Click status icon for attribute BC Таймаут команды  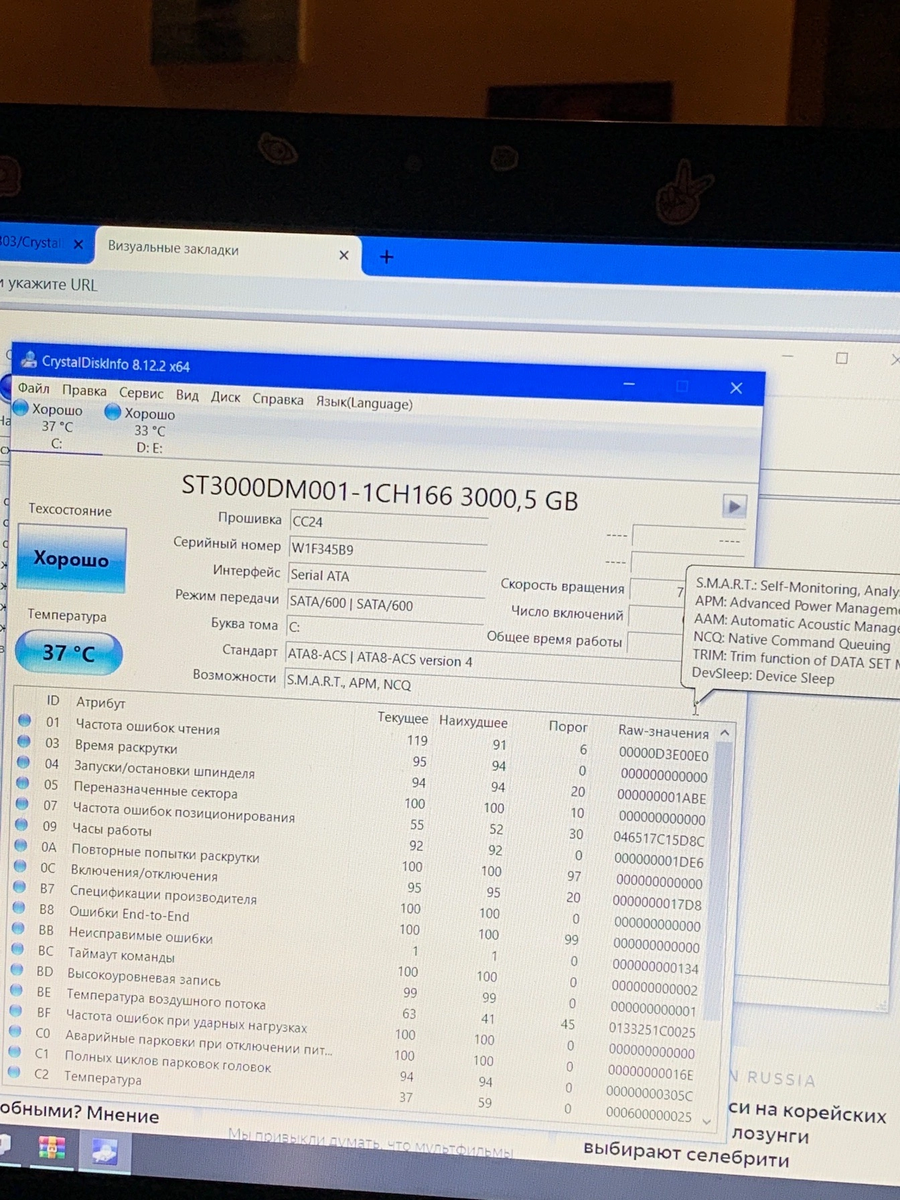pos(16,950)
